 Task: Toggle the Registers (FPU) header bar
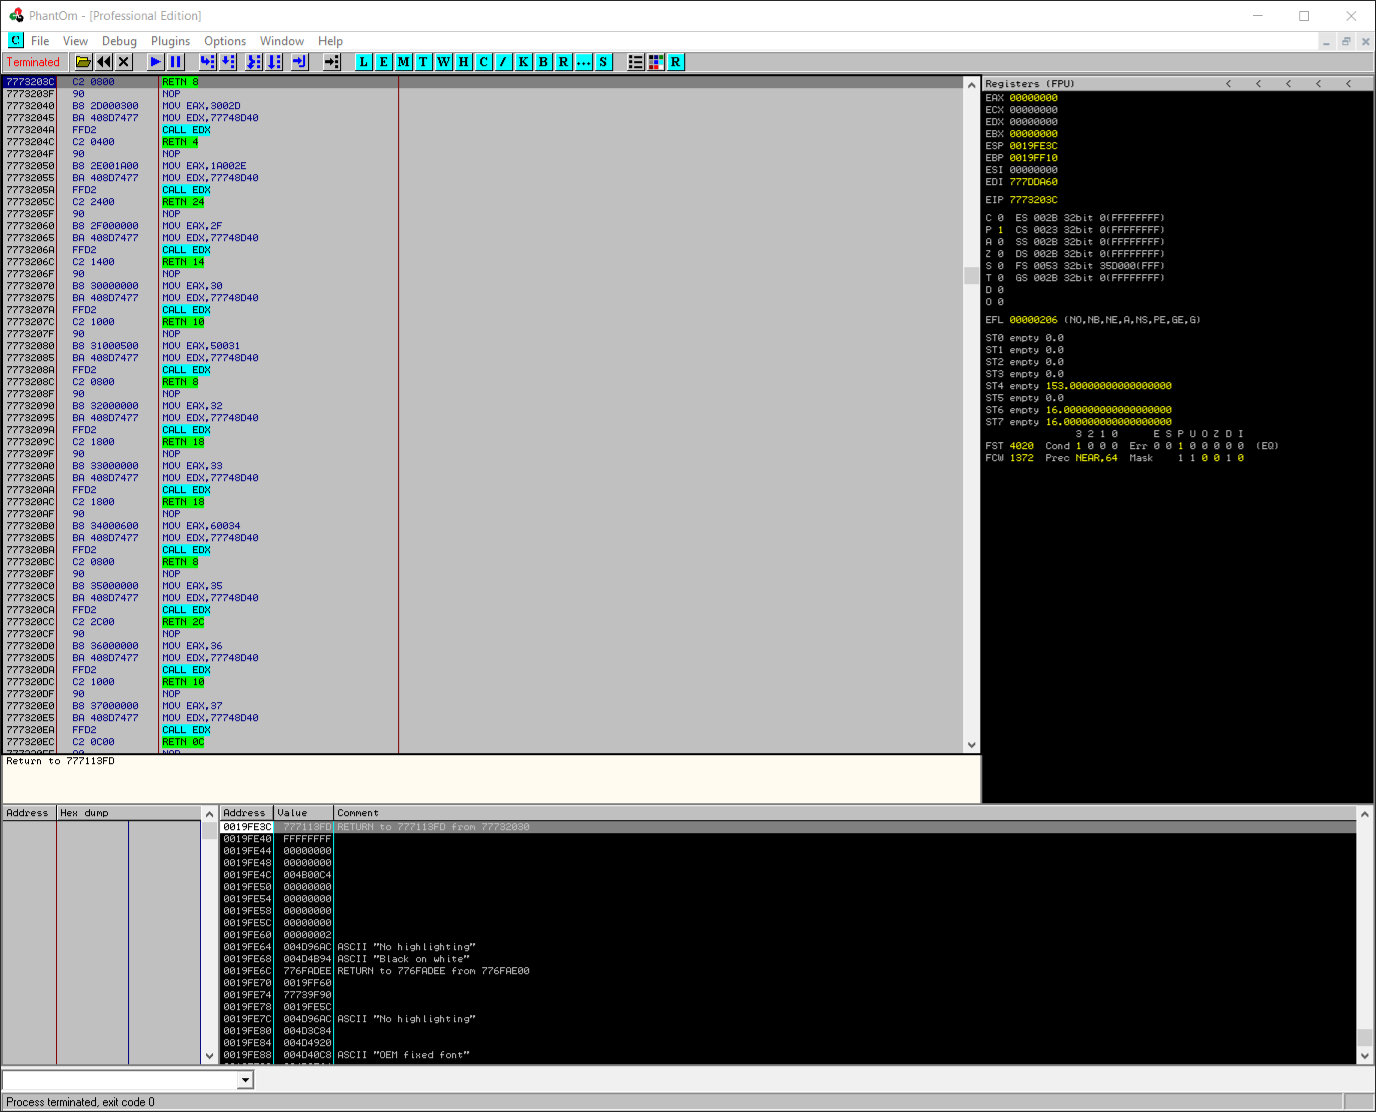(1177, 84)
